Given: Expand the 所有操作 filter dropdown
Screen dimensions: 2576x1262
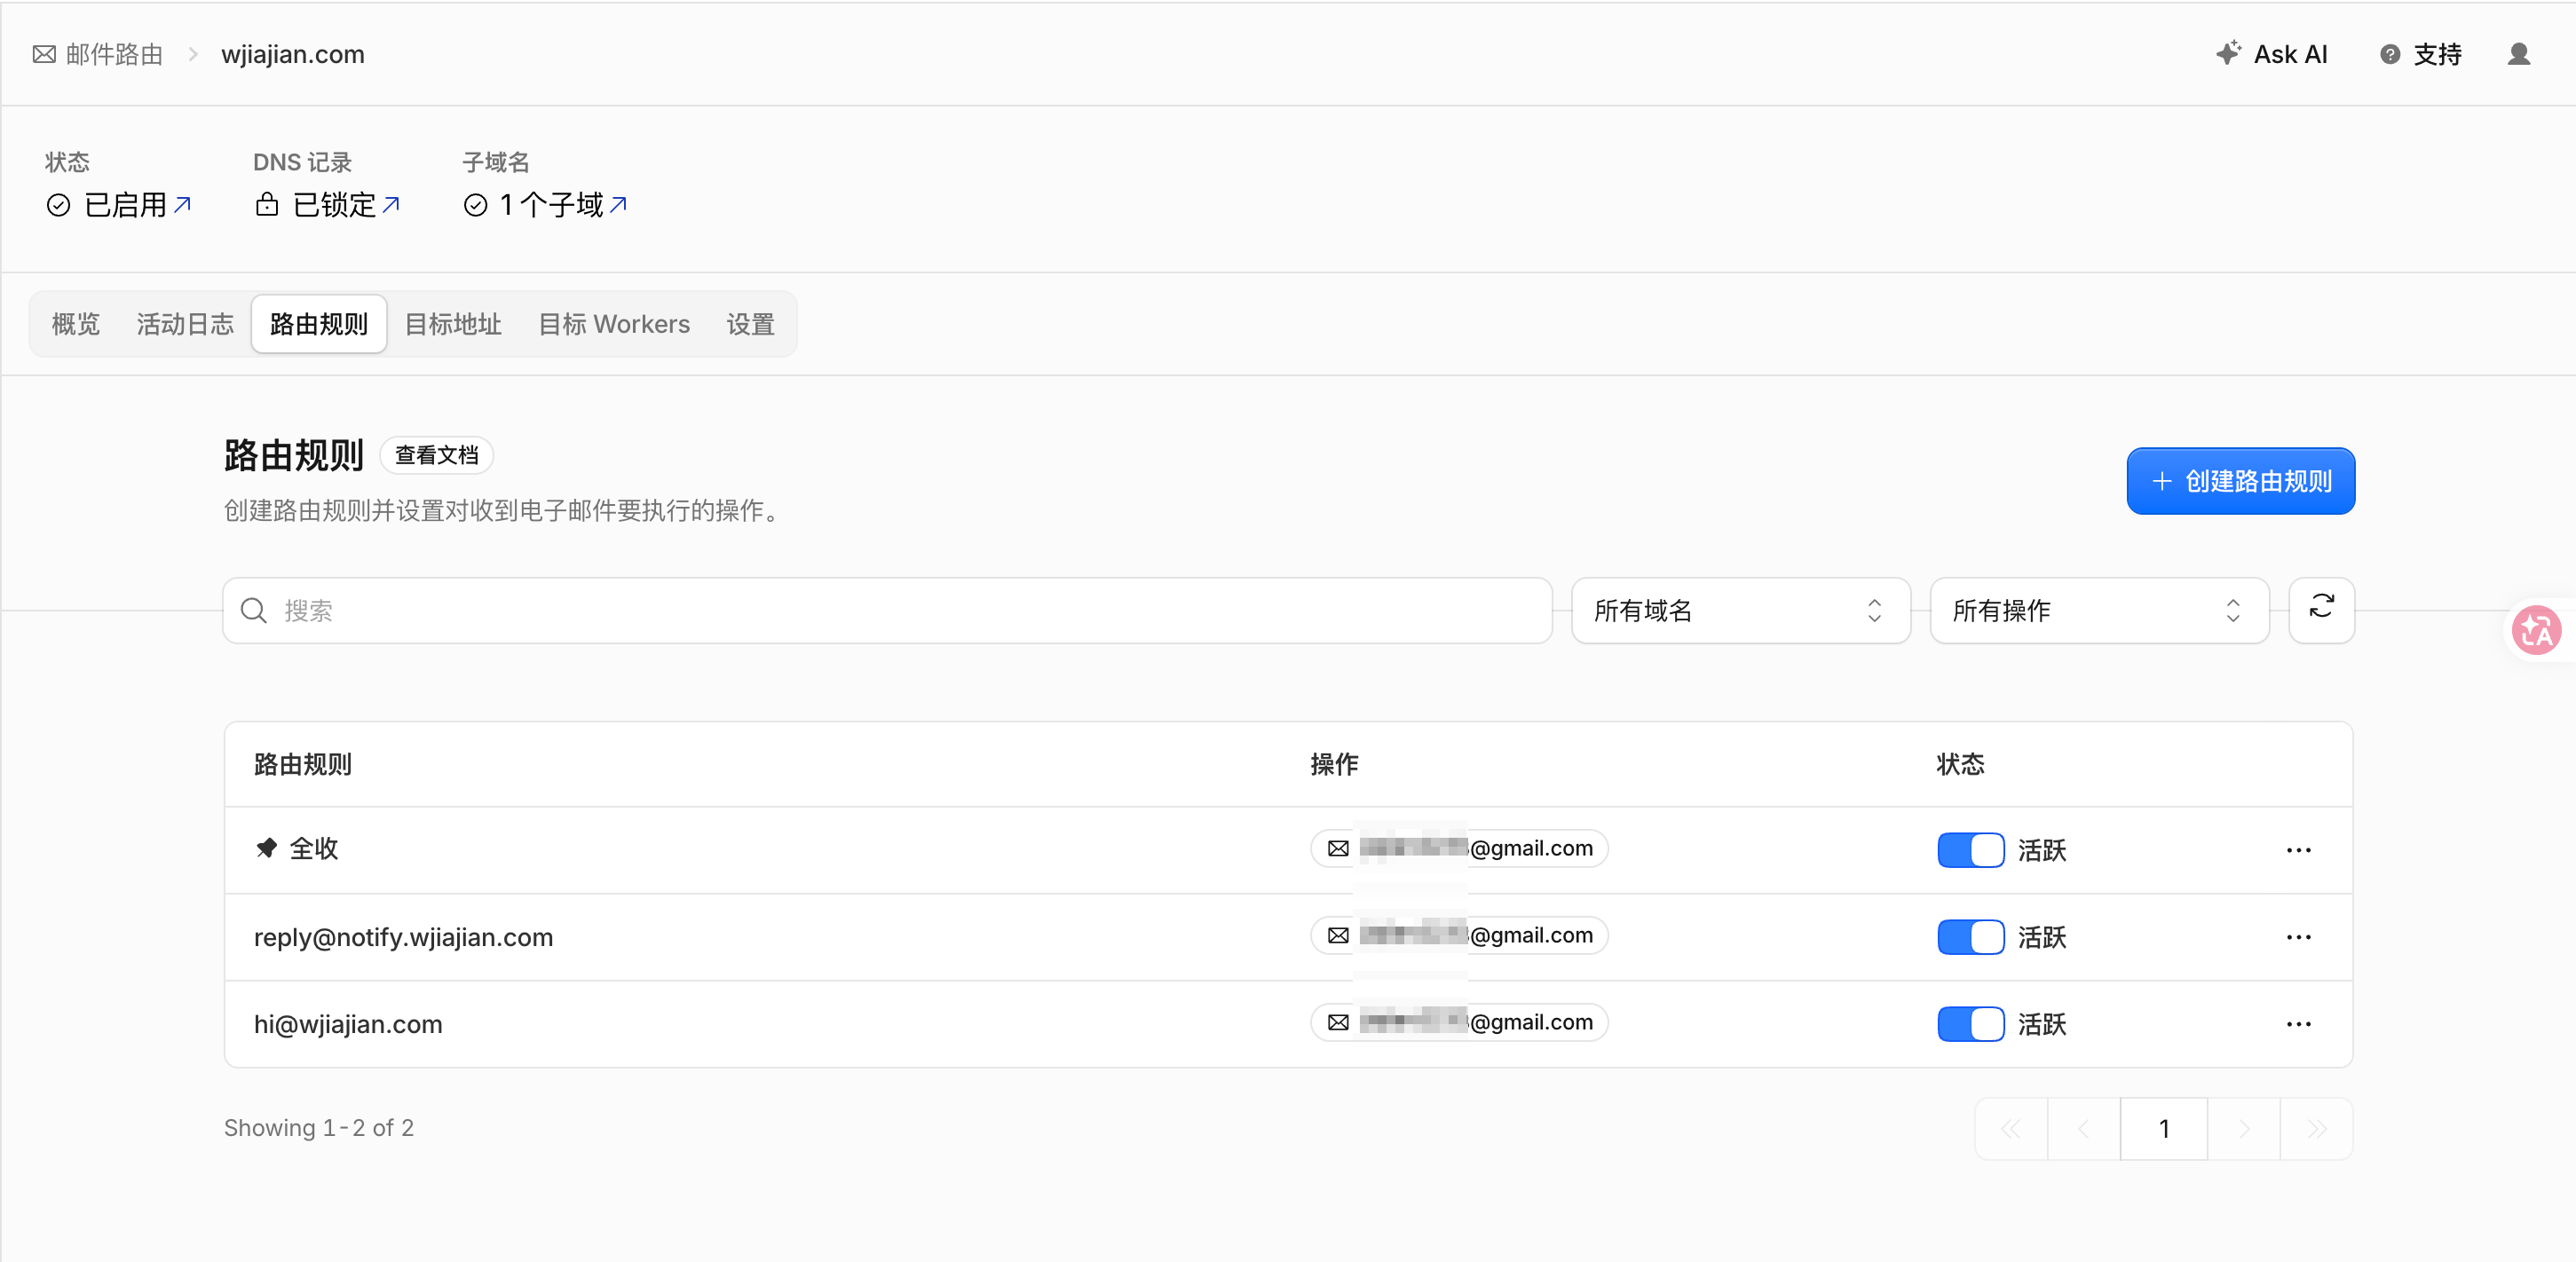Looking at the screenshot, I should [2099, 610].
